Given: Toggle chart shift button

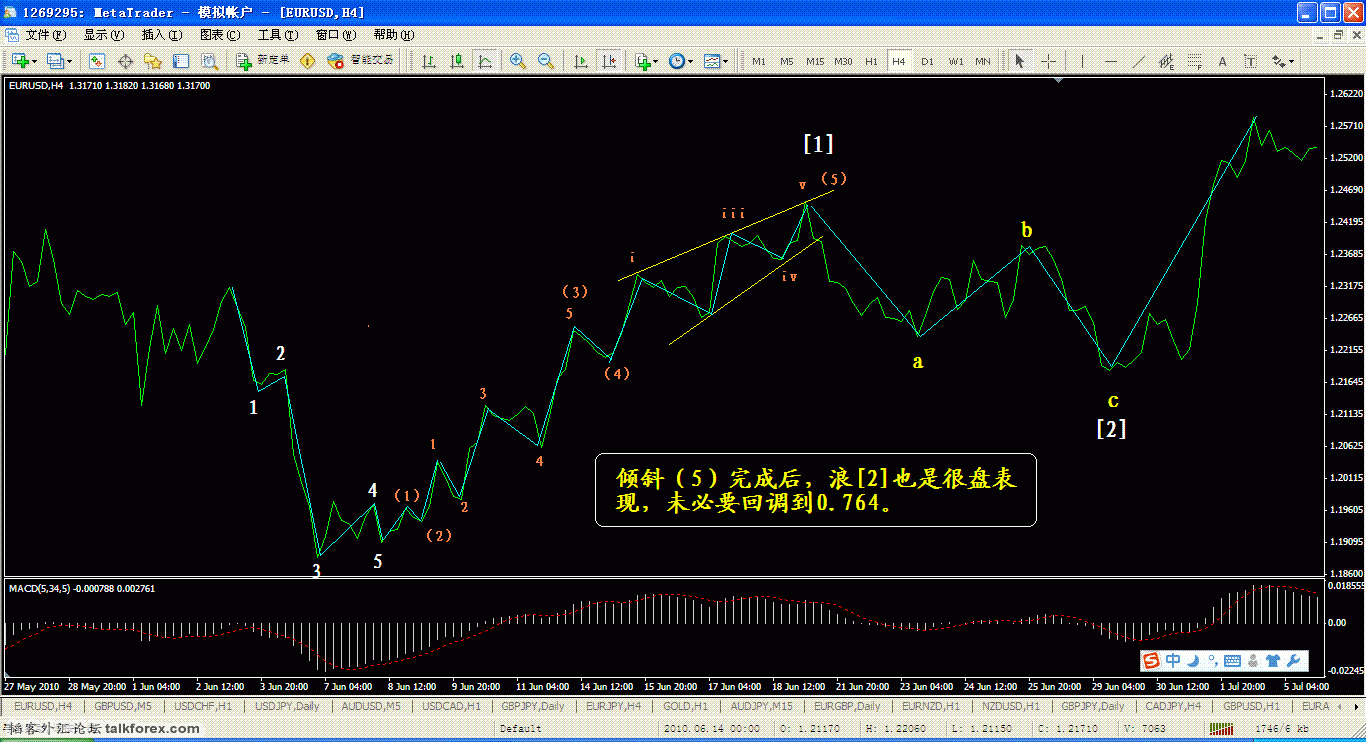Looking at the screenshot, I should [x=608, y=61].
